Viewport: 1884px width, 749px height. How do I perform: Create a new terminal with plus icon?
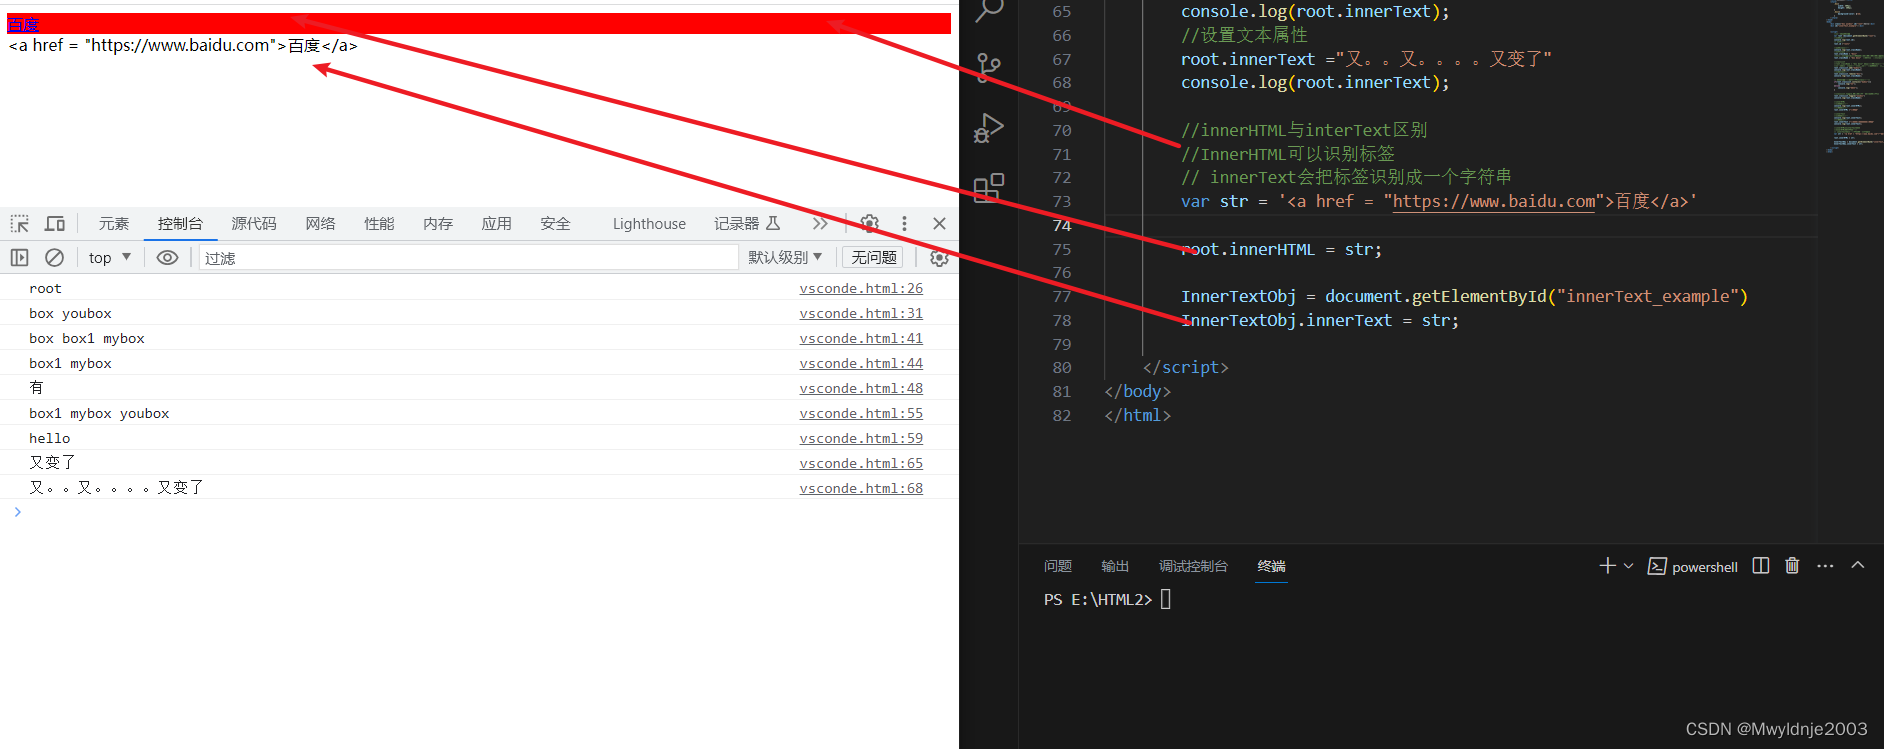tap(1607, 566)
